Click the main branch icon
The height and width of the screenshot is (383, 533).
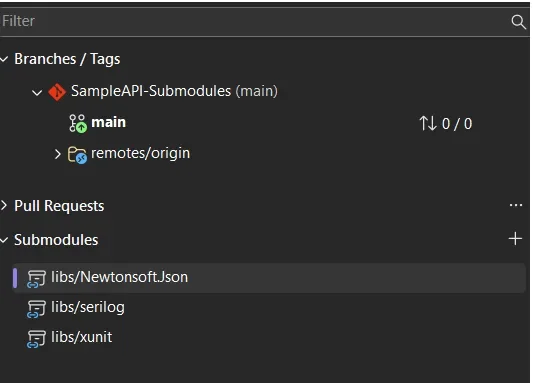coord(78,123)
